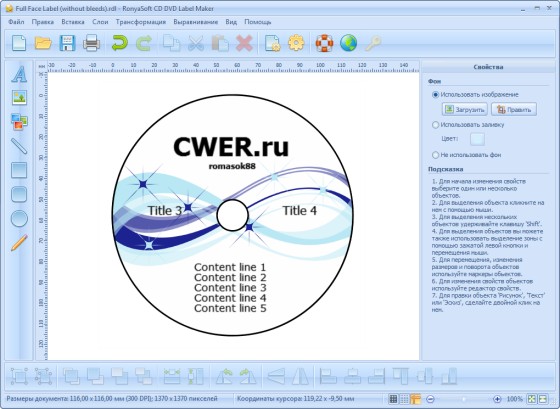Open the Слои menu
This screenshot has width=560, height=409.
100,22
